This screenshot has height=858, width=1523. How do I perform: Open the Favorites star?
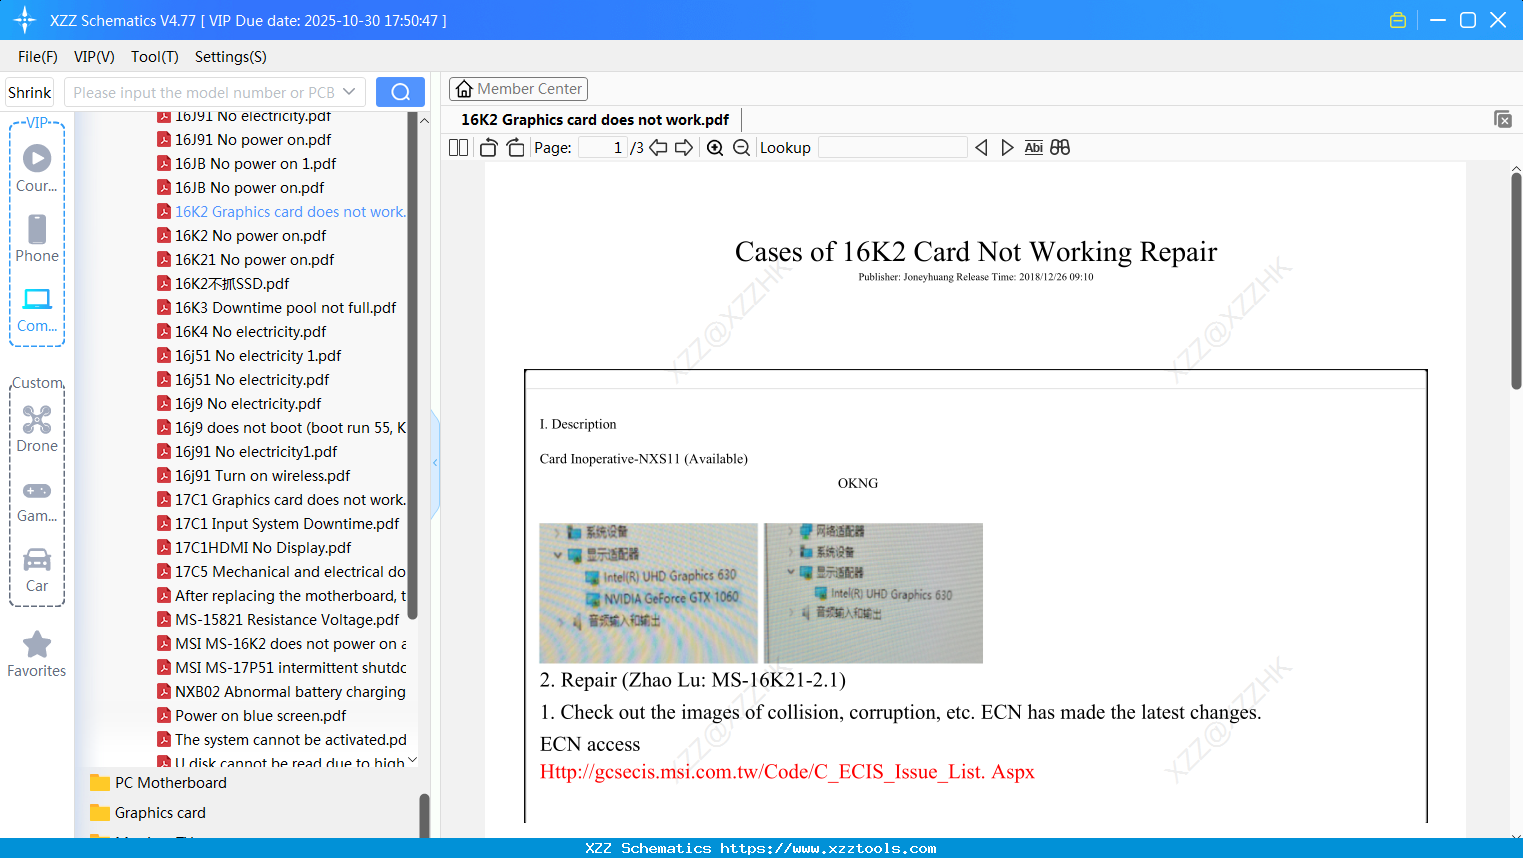click(x=37, y=654)
